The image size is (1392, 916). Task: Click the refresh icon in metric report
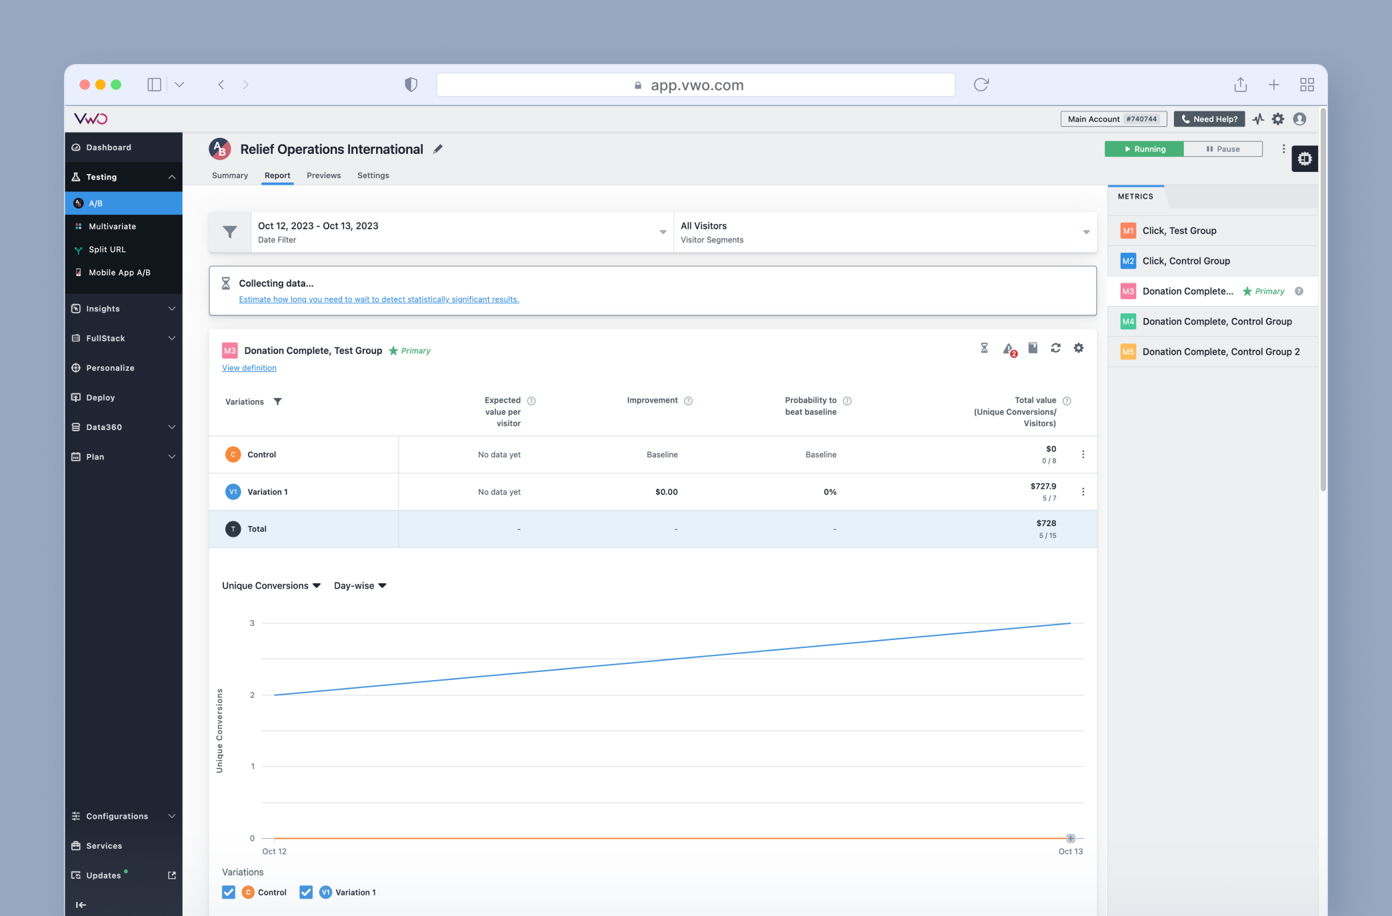pos(1055,348)
